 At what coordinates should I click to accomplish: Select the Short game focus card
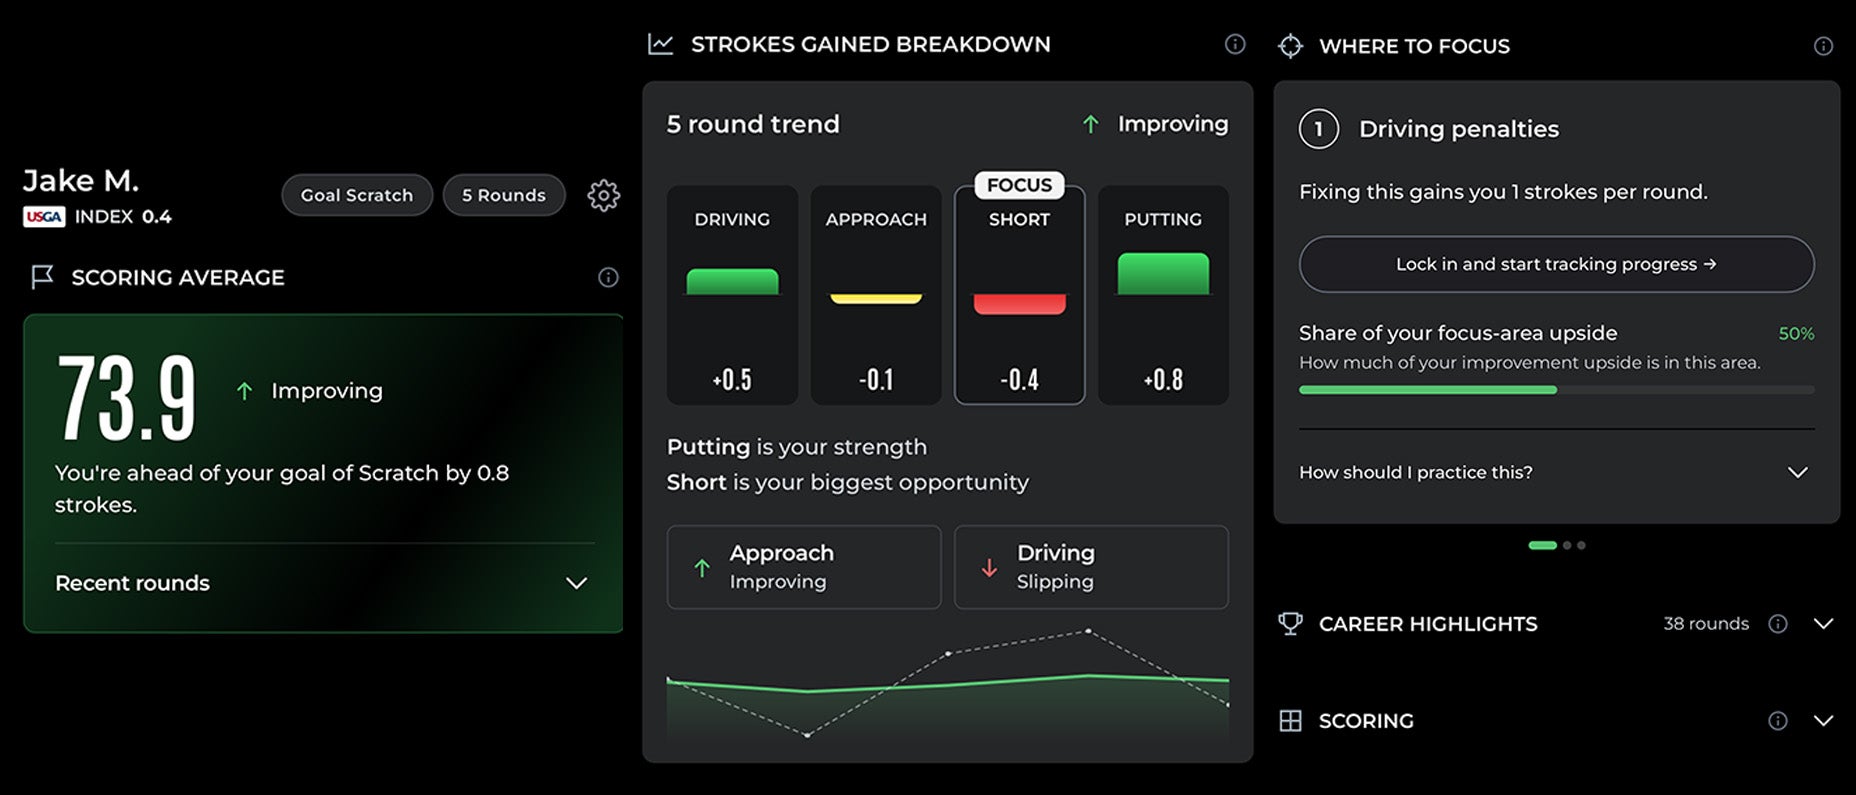1019,295
